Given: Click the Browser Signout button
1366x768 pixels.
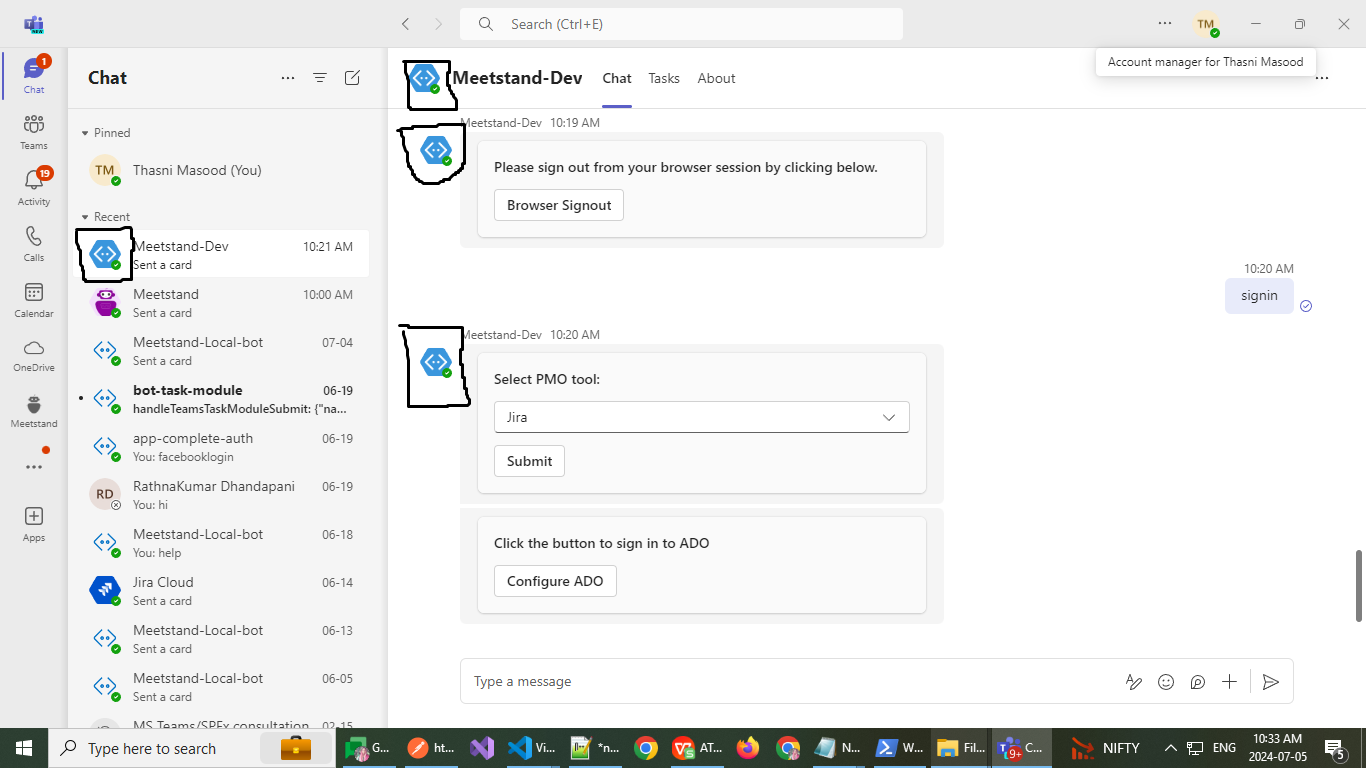Looking at the screenshot, I should pos(559,205).
